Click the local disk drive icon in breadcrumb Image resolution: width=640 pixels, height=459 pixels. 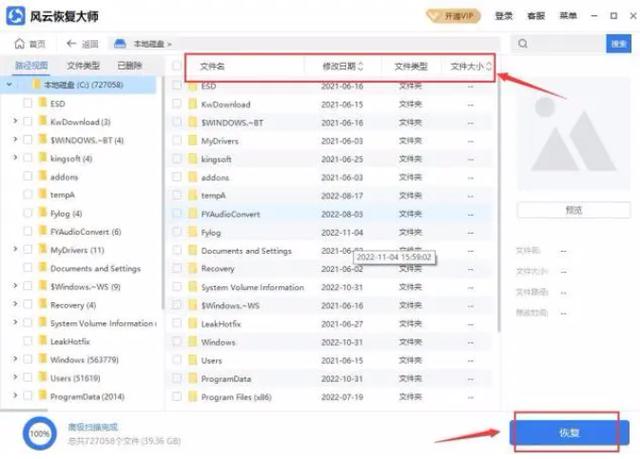click(120, 44)
